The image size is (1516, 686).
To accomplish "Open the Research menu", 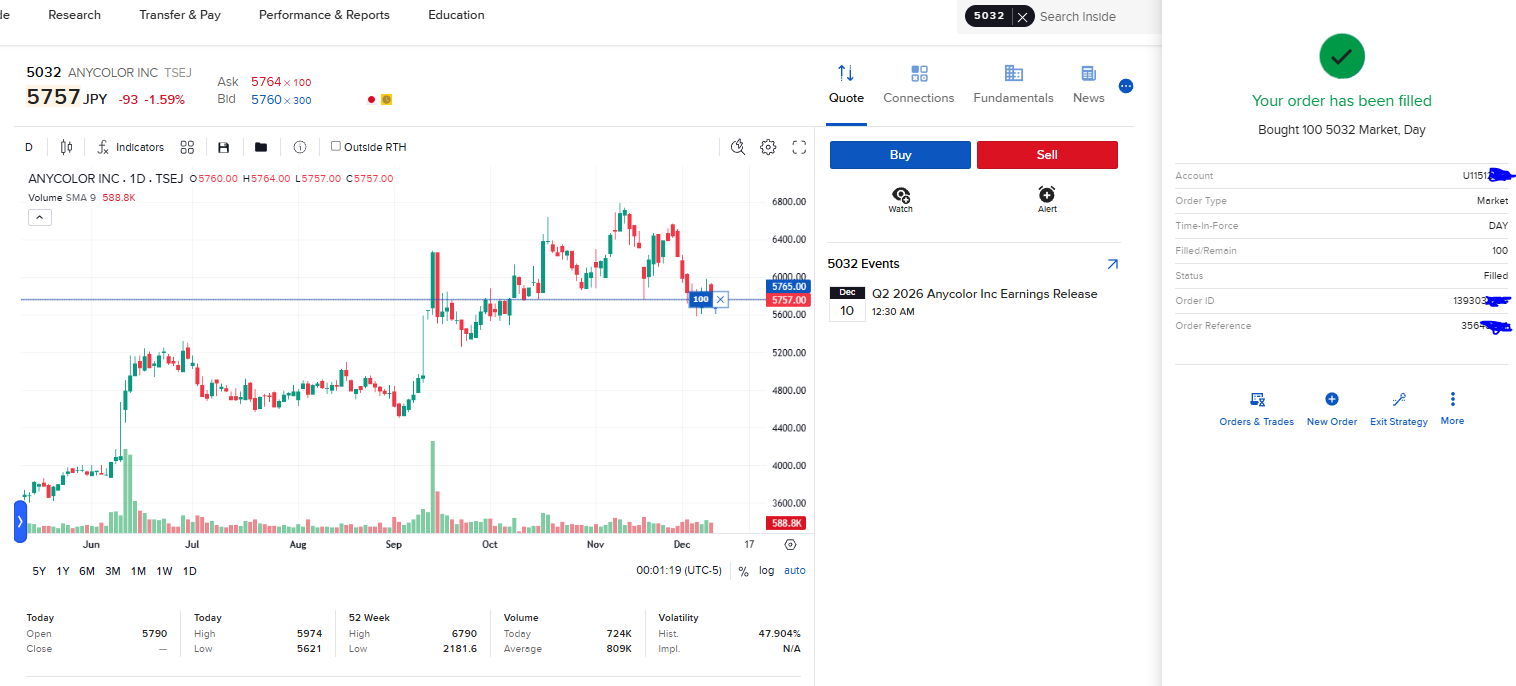I will pyautogui.click(x=74, y=15).
